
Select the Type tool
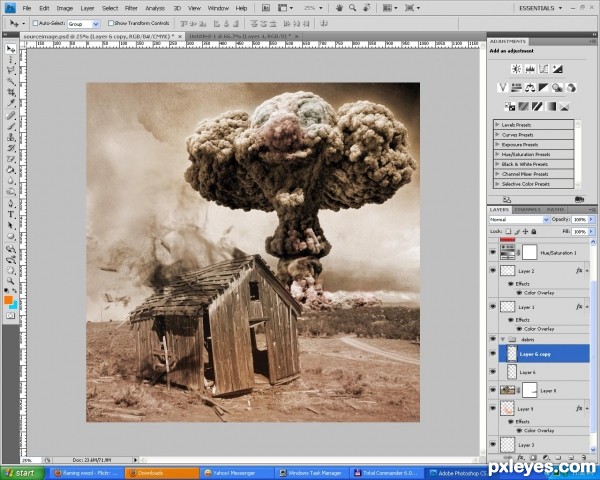[x=11, y=214]
